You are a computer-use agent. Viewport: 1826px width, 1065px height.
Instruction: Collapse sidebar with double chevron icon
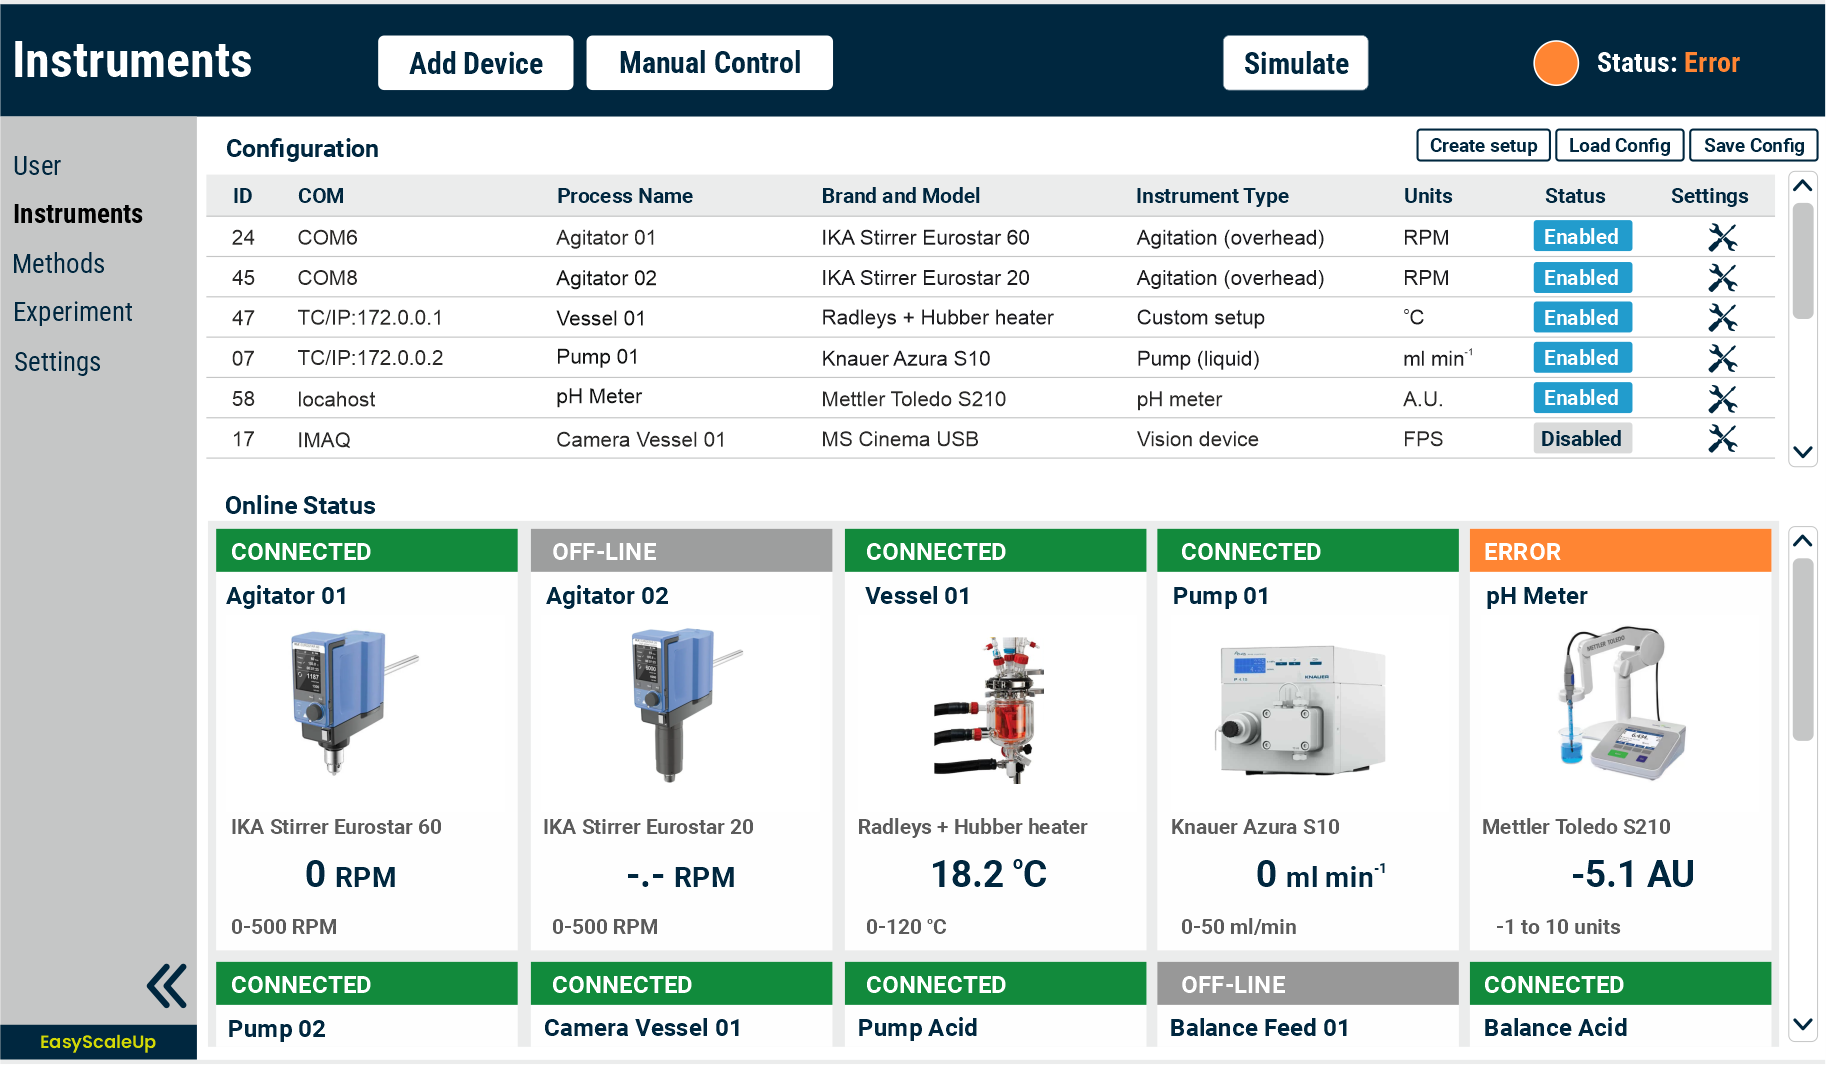click(166, 986)
